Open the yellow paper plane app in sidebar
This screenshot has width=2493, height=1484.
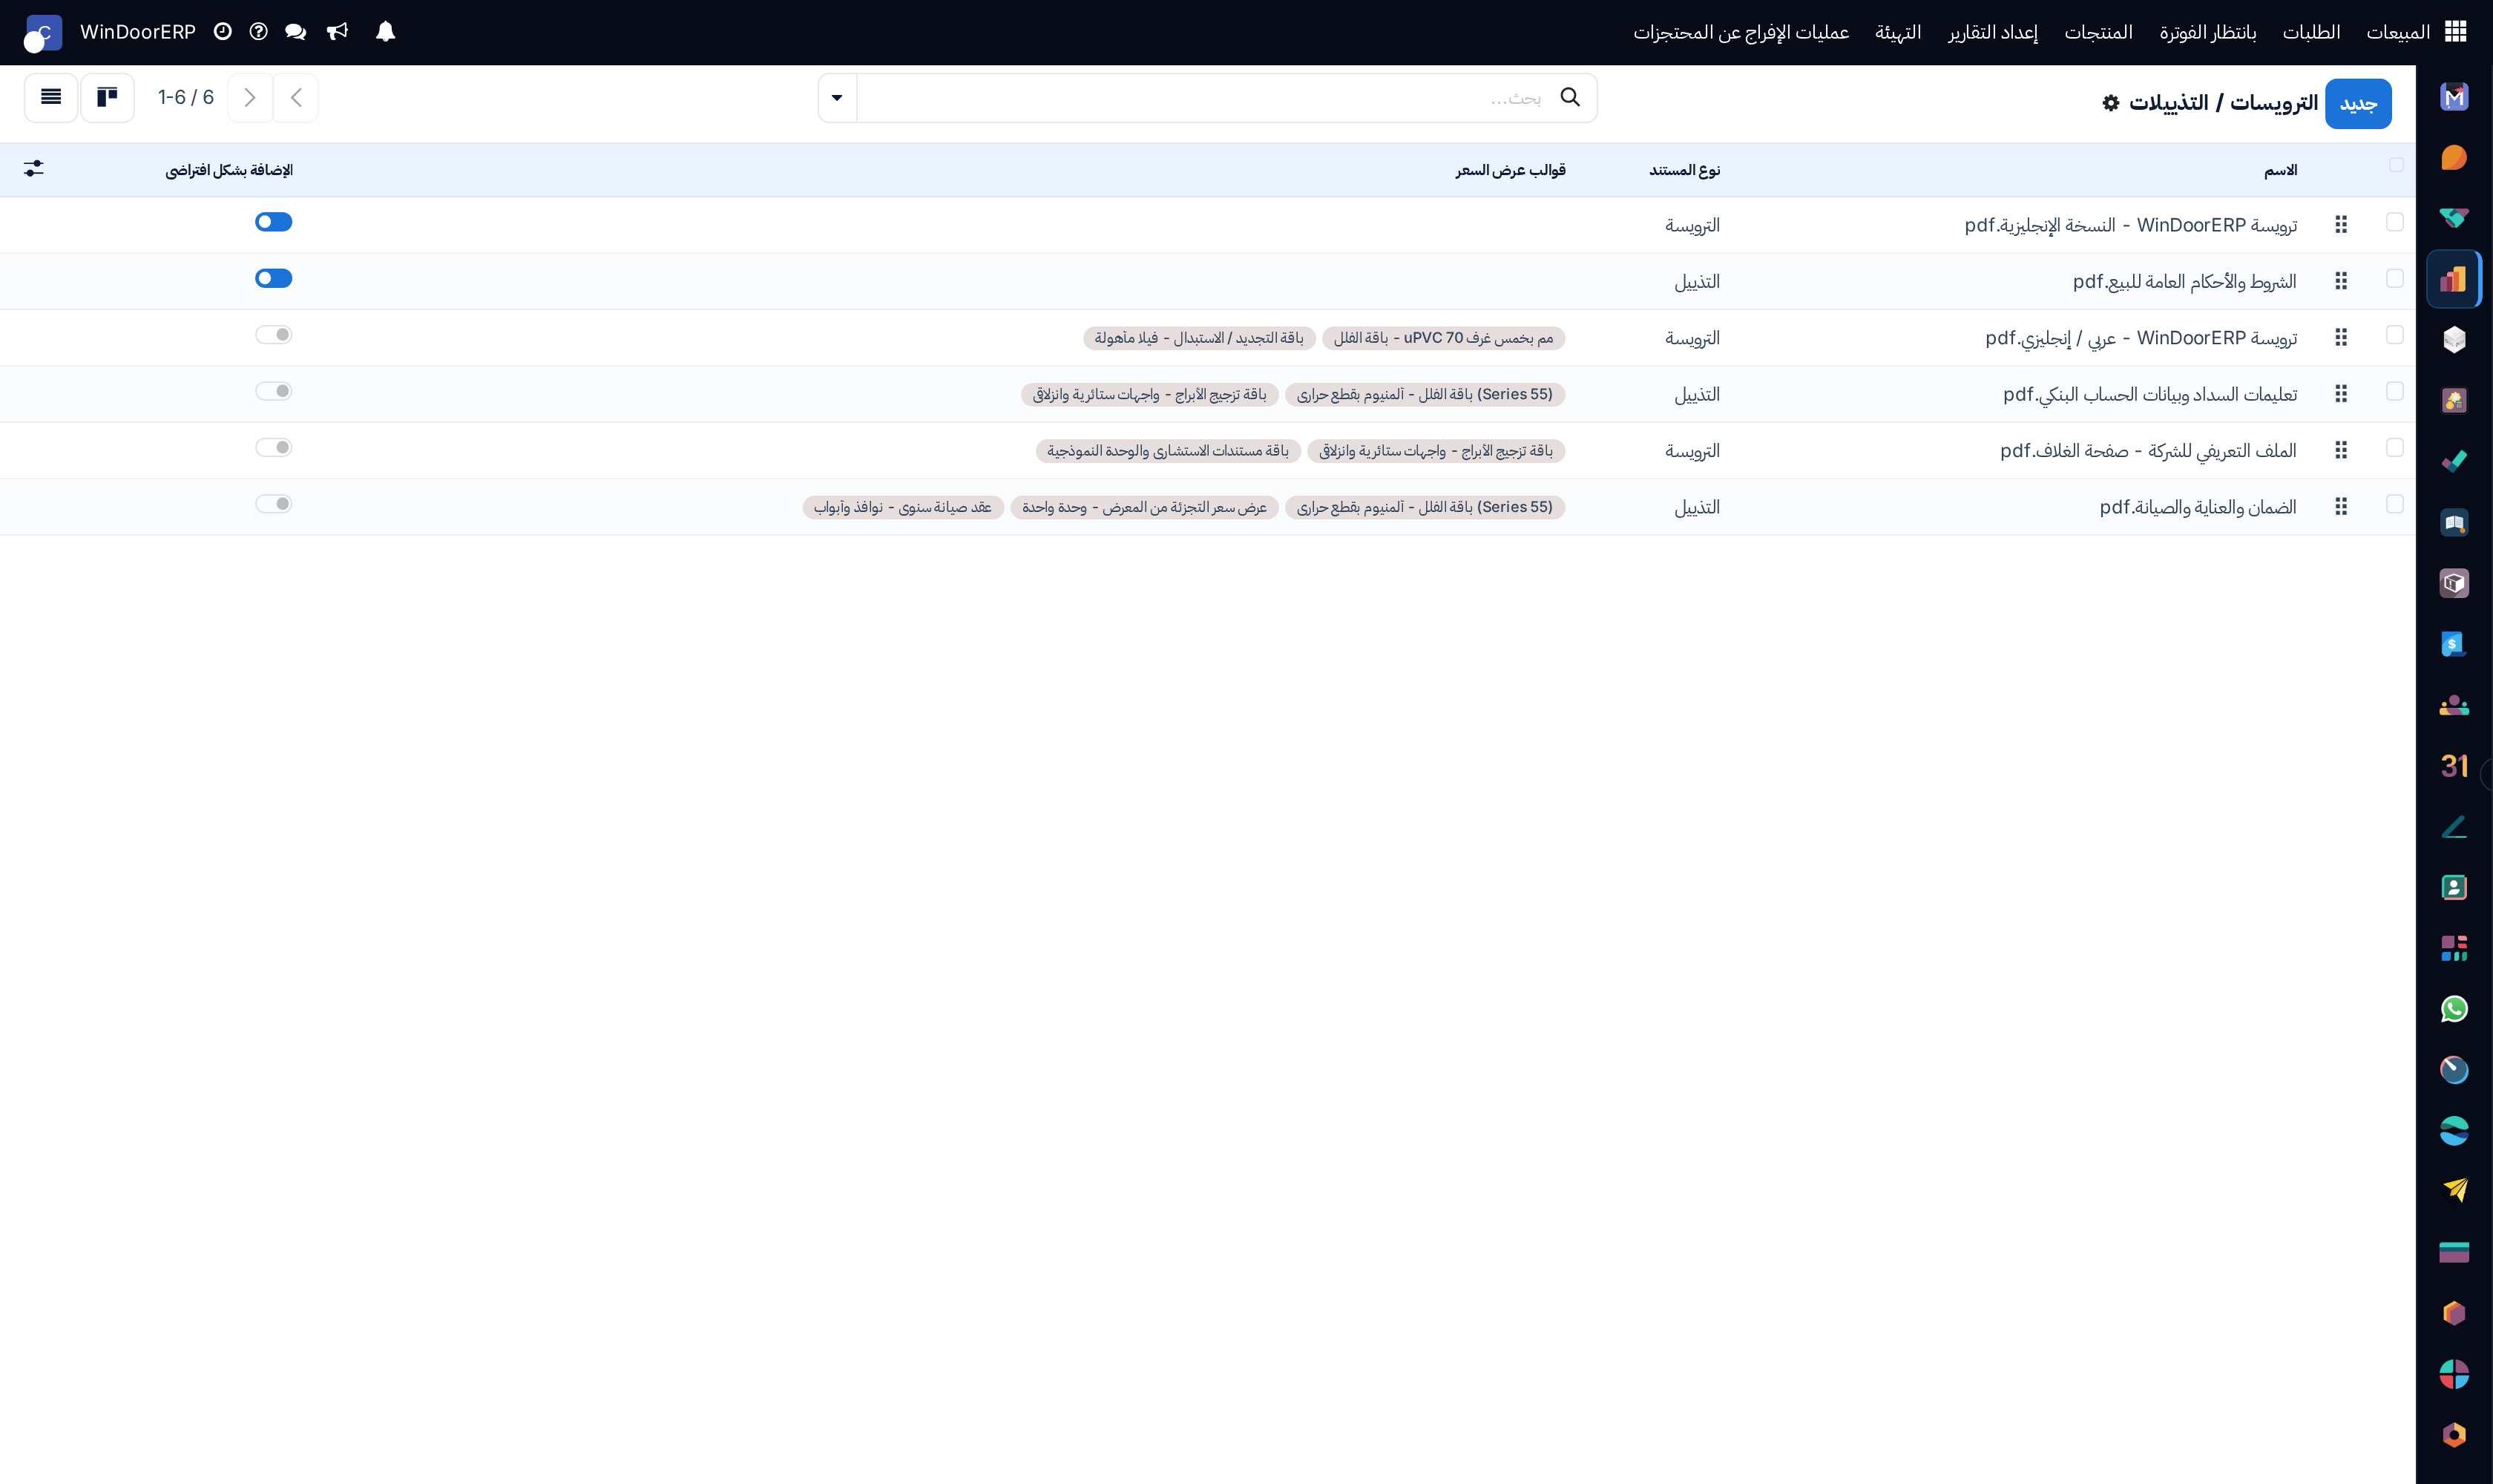(2454, 1191)
